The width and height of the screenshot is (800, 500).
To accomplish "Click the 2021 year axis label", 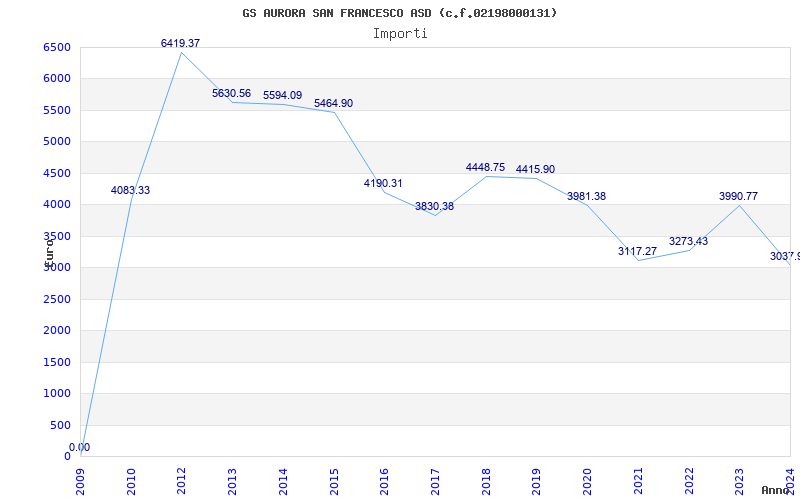I will point(638,482).
